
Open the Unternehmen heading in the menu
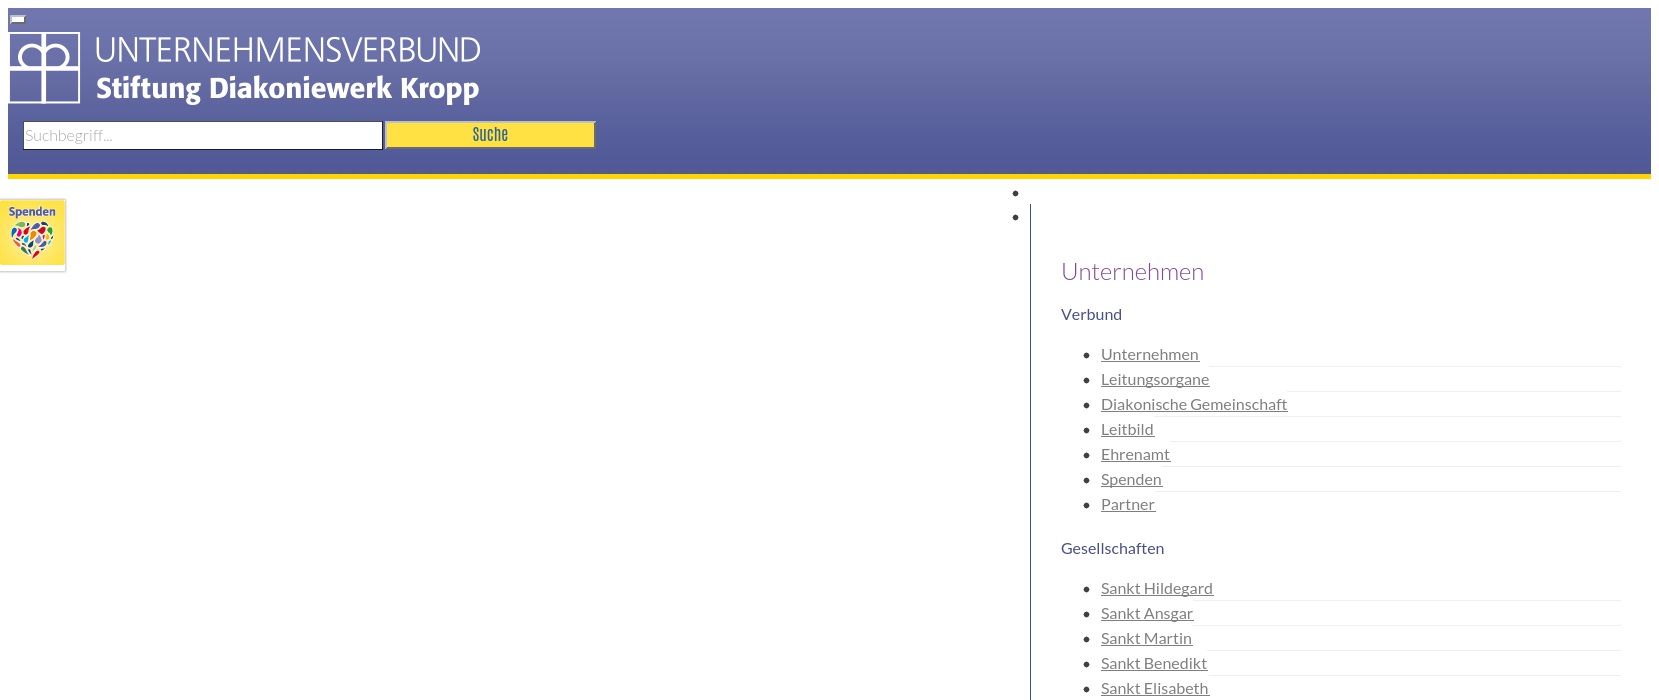pos(1132,272)
